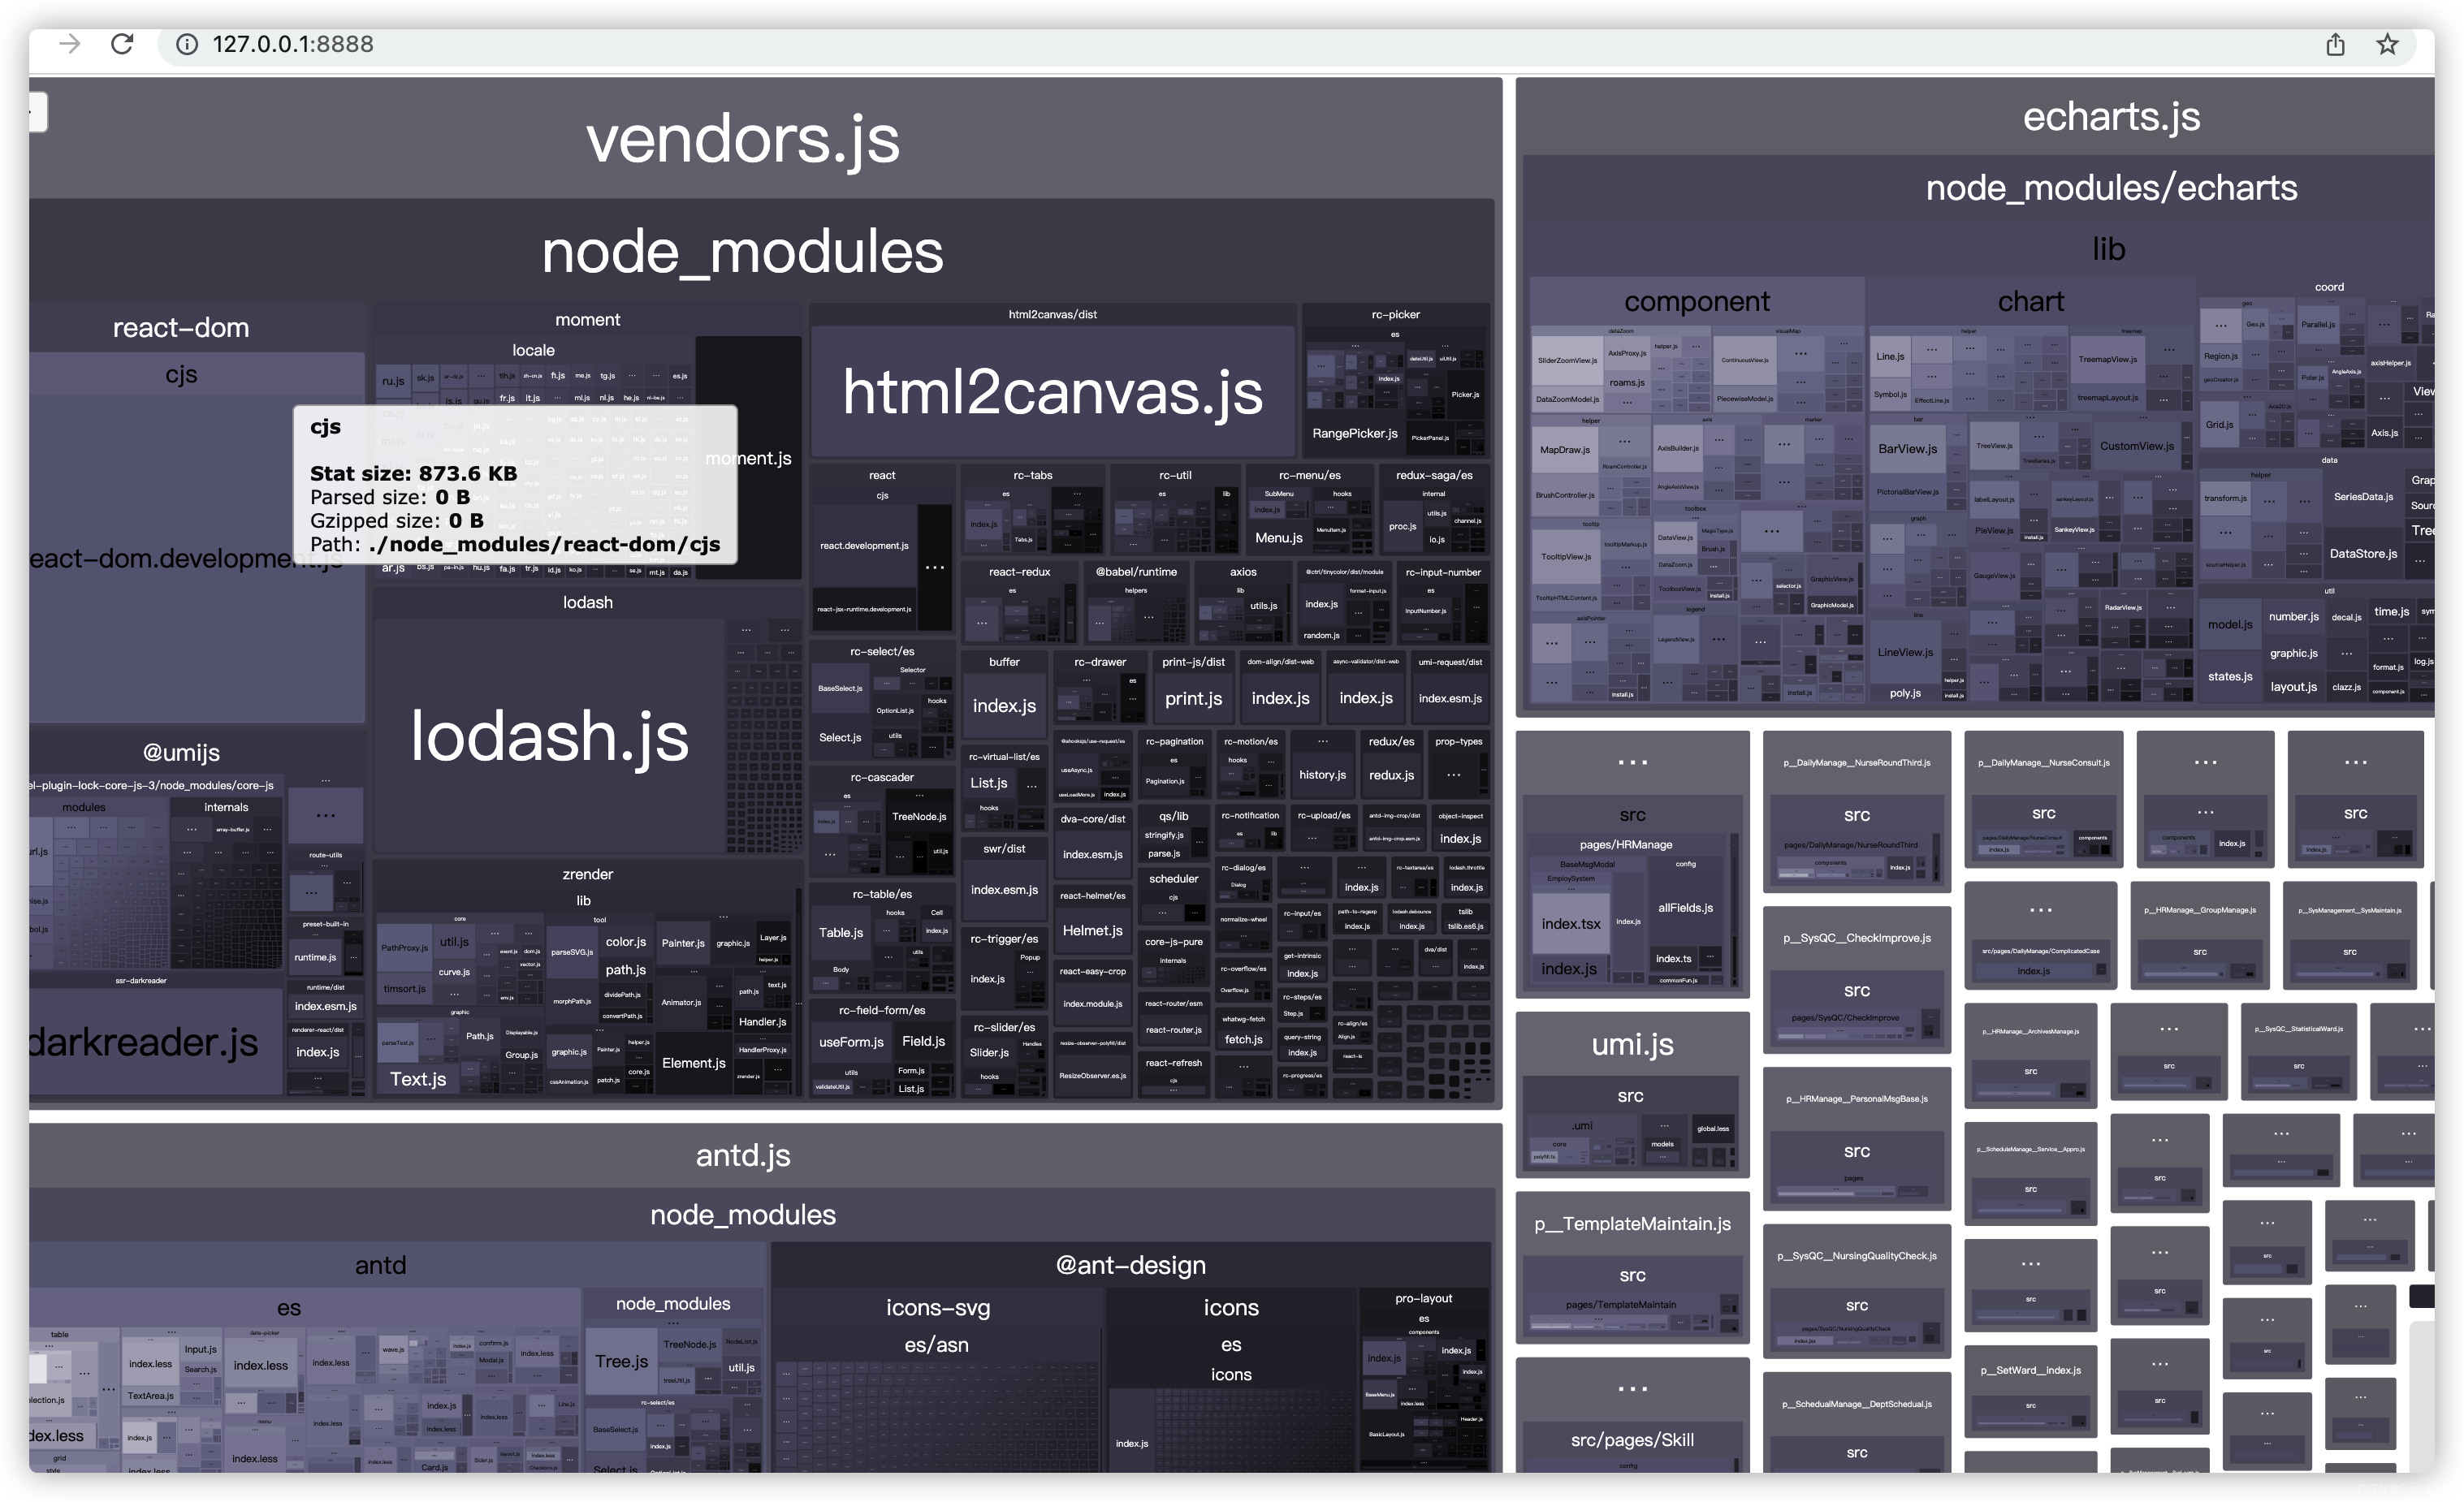
Task: Click the Field.js block
Action: [923, 1041]
